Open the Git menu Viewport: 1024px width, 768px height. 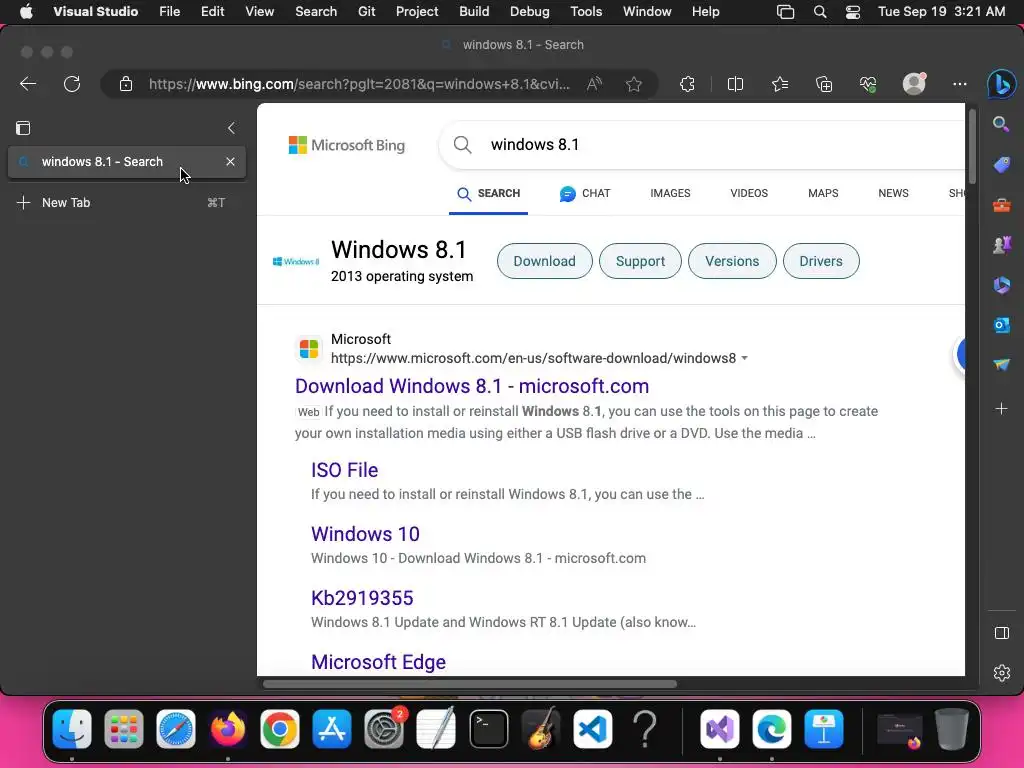click(366, 12)
